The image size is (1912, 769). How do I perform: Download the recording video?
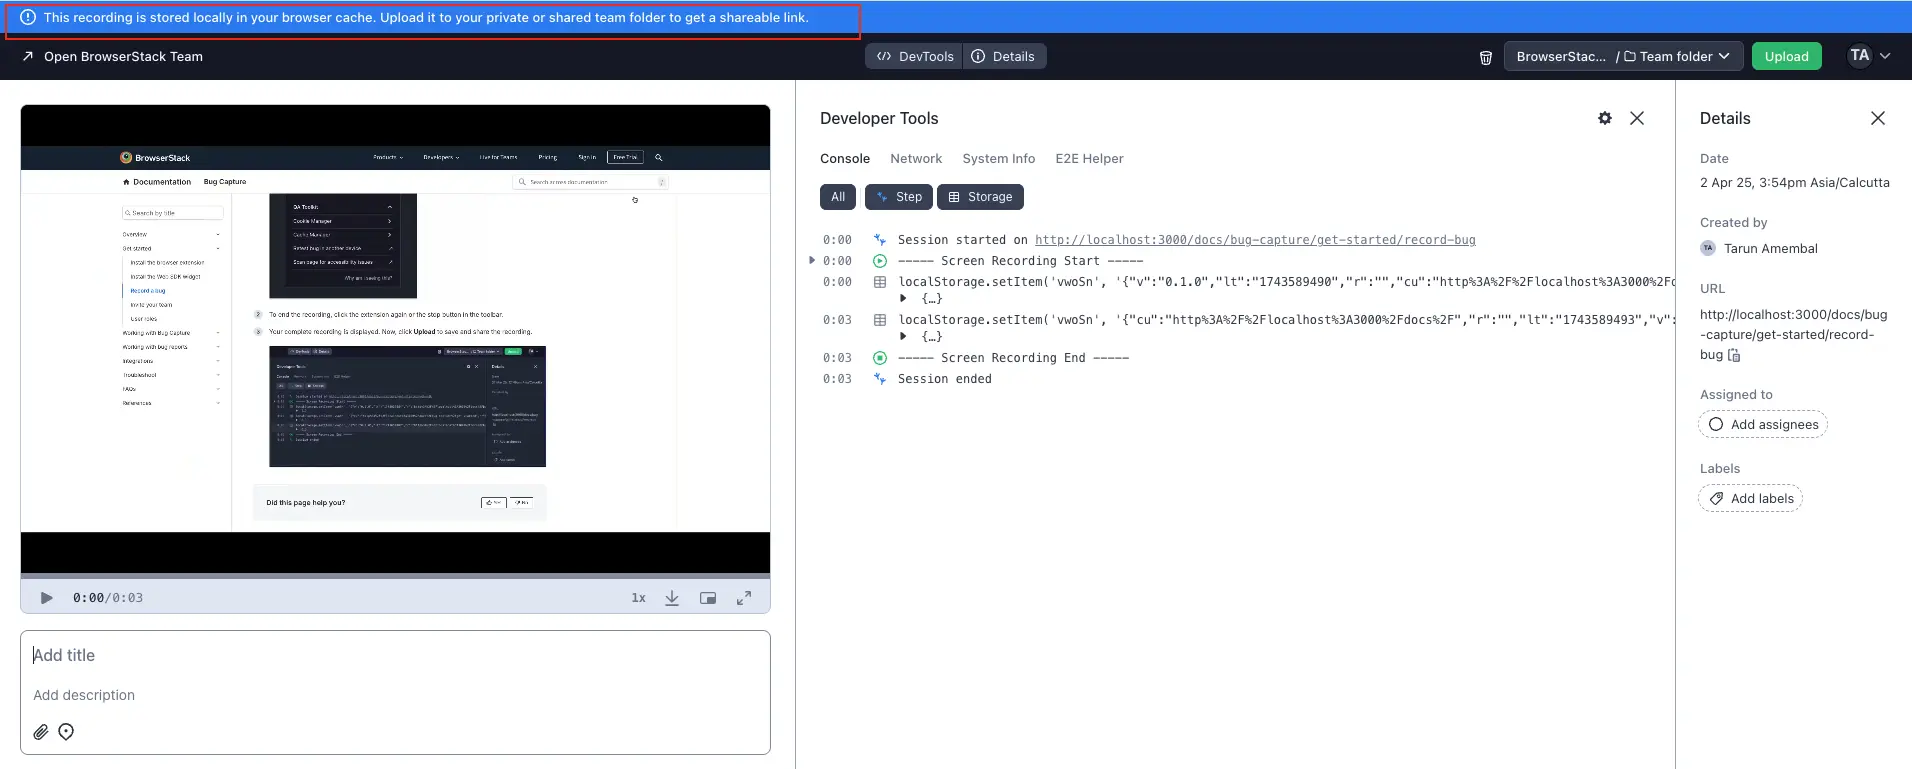pyautogui.click(x=672, y=598)
